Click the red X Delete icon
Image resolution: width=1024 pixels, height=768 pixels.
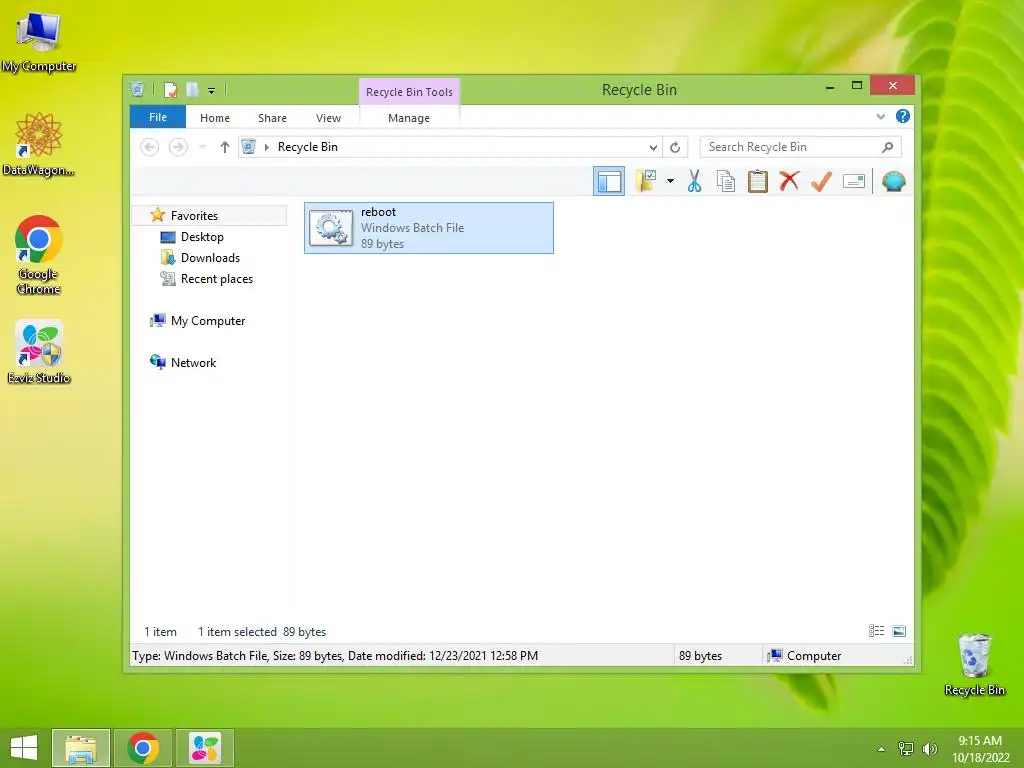point(789,181)
